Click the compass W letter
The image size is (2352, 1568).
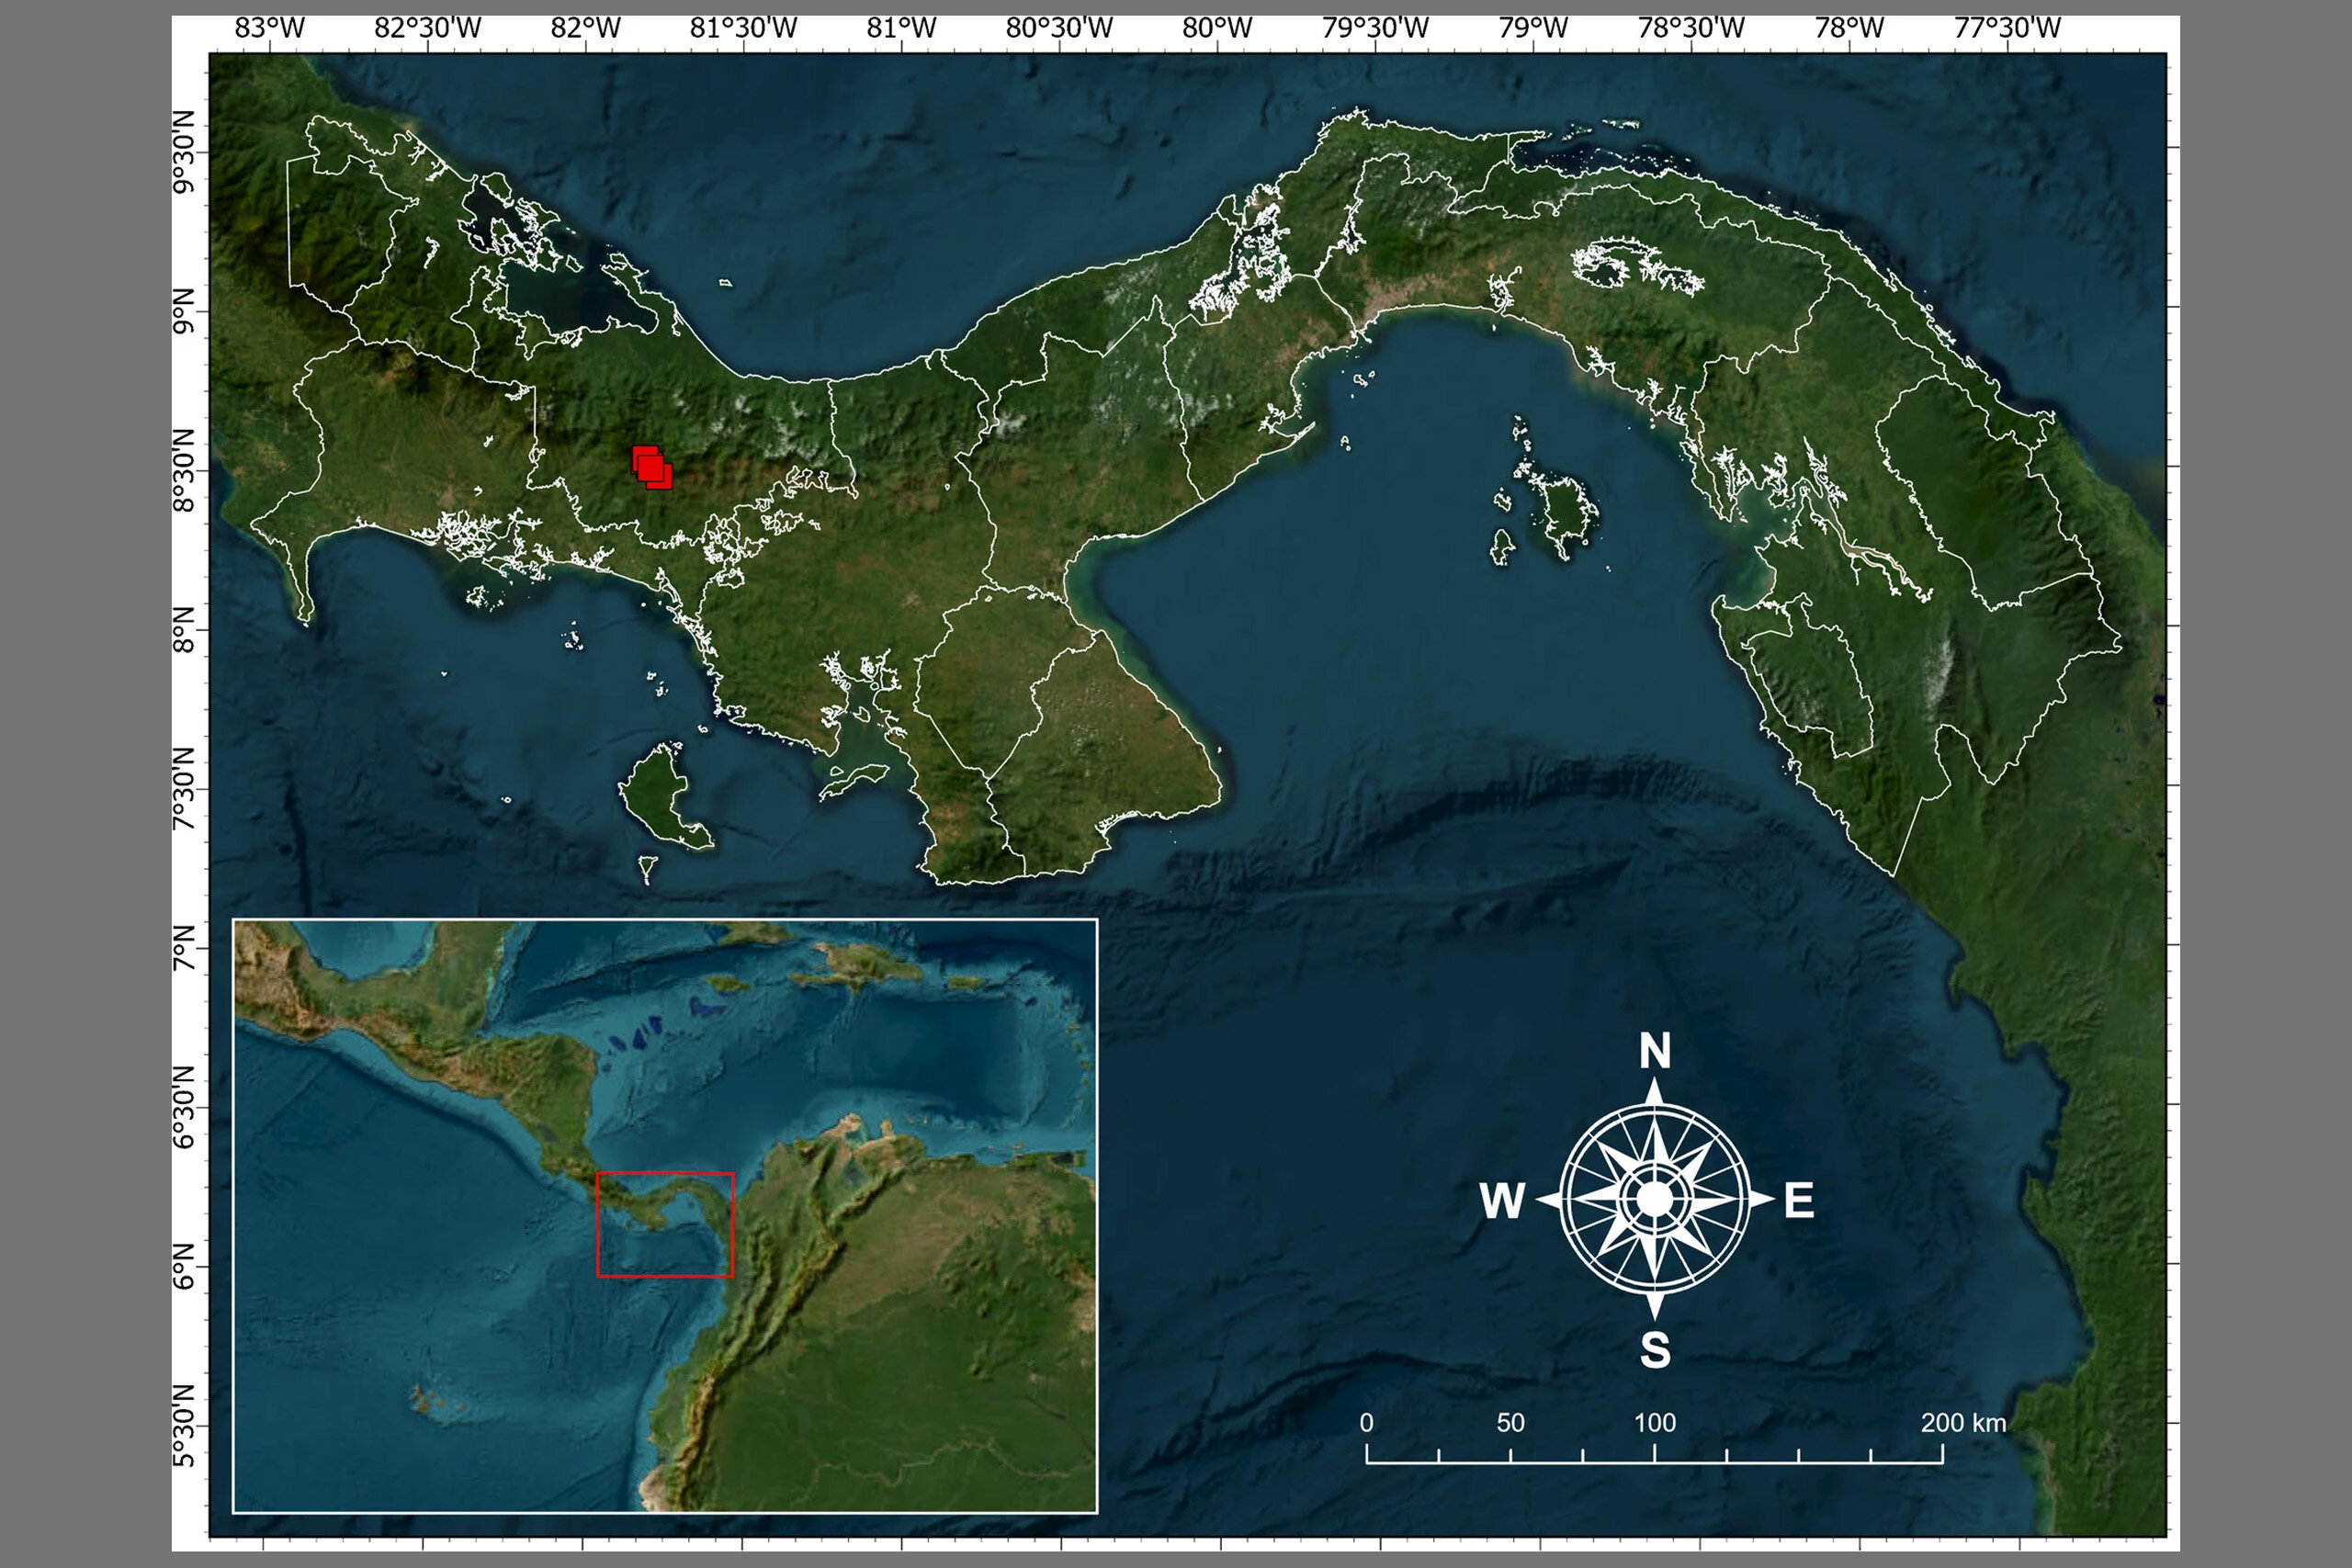click(x=1502, y=1200)
